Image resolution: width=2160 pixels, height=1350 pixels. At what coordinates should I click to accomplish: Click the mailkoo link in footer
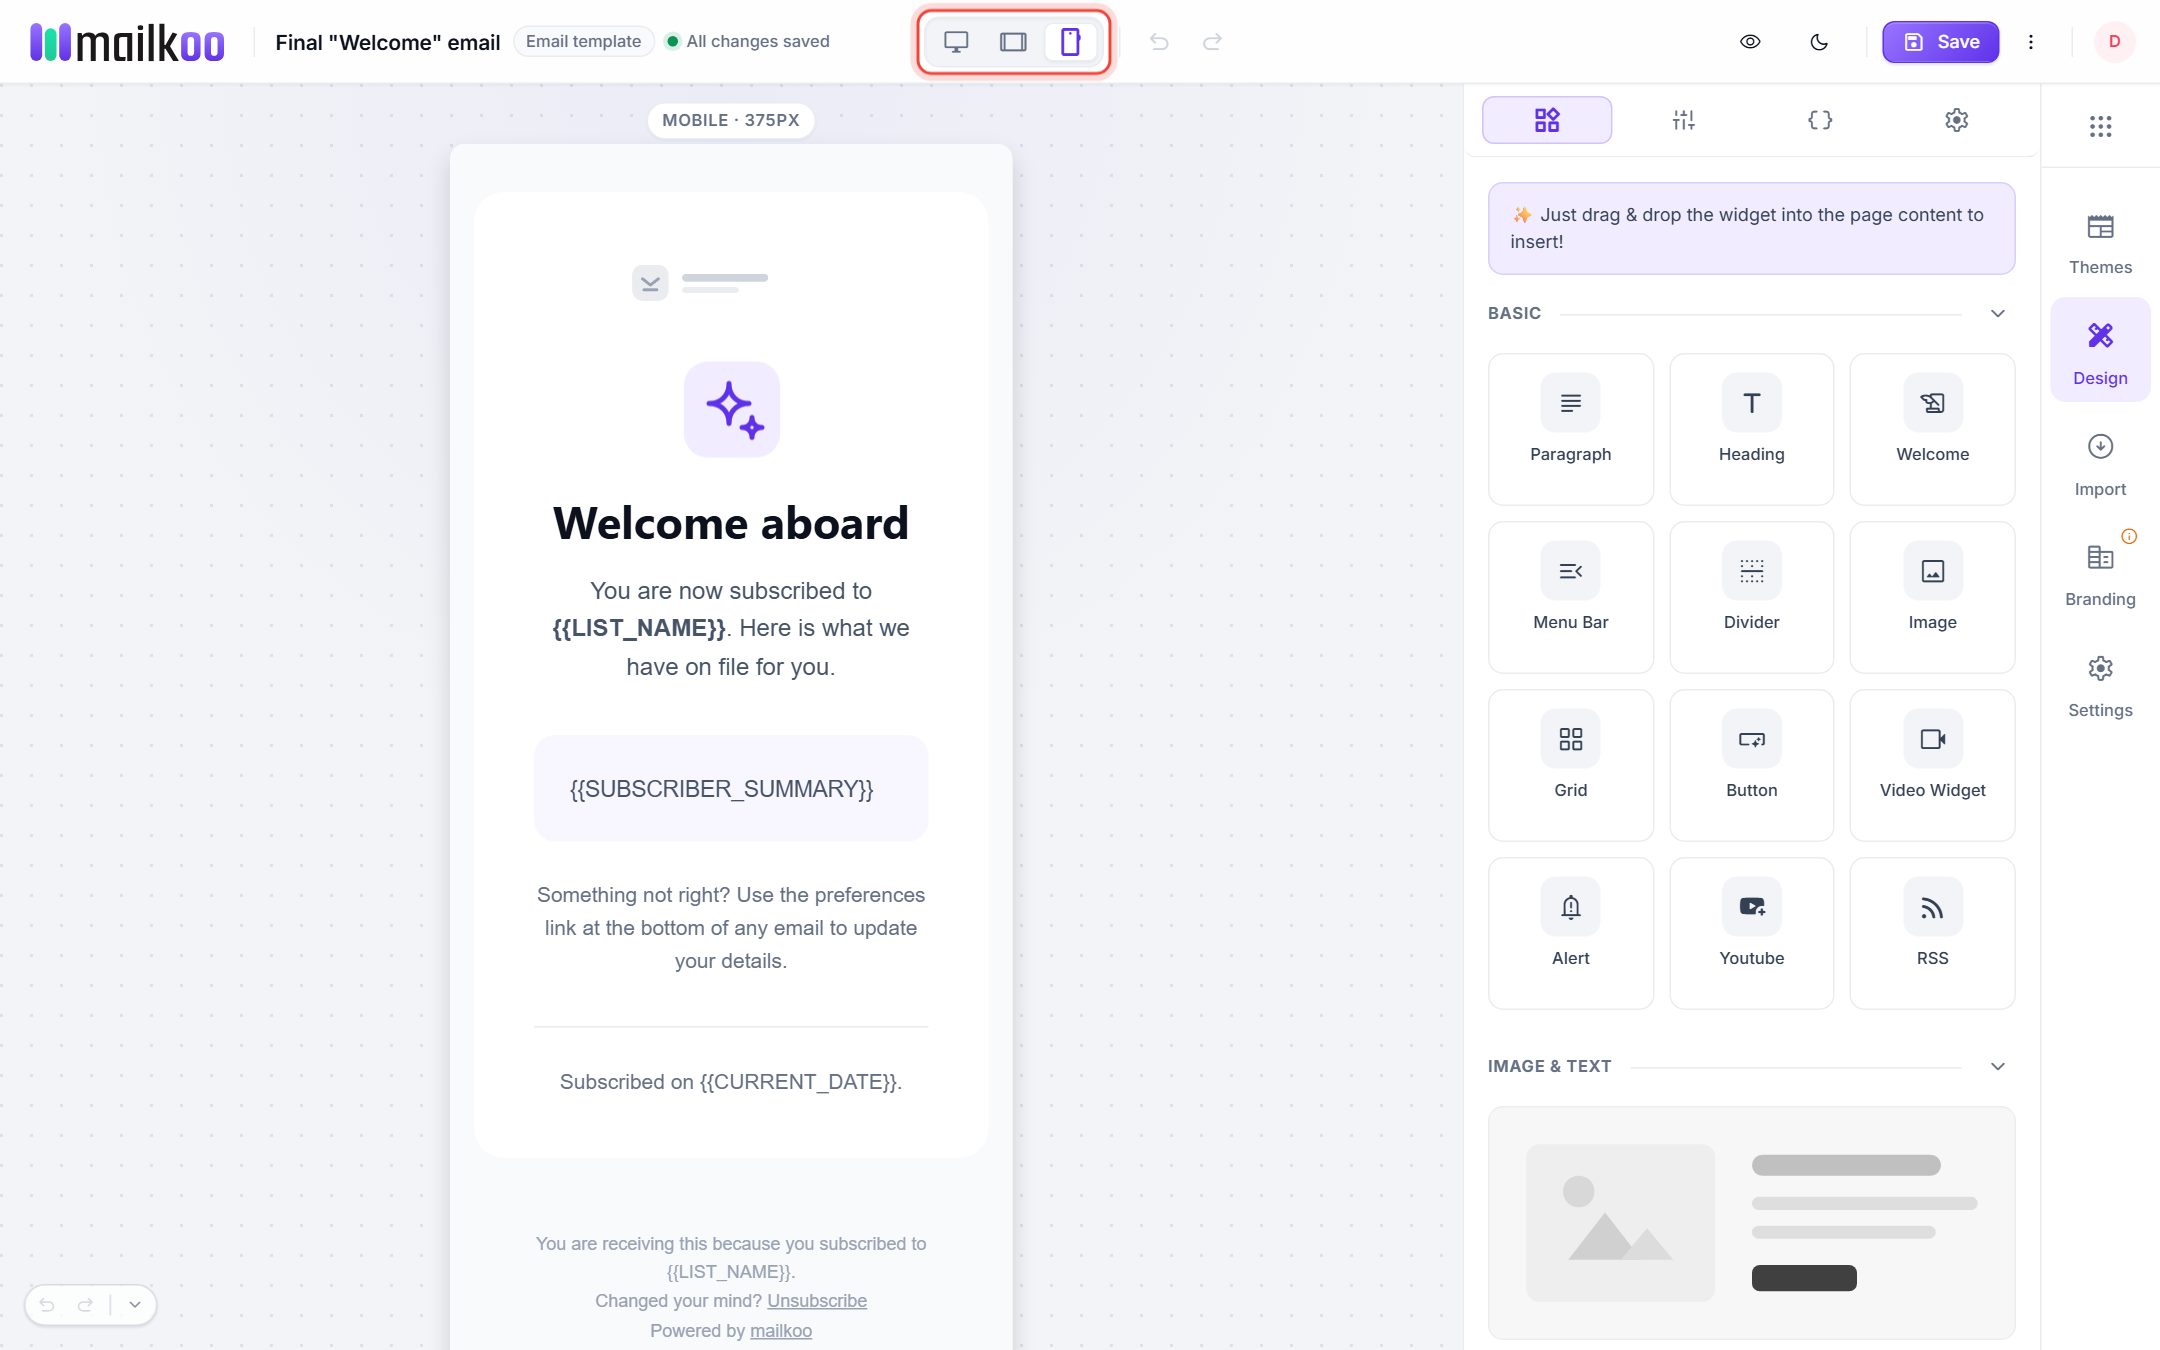(780, 1330)
